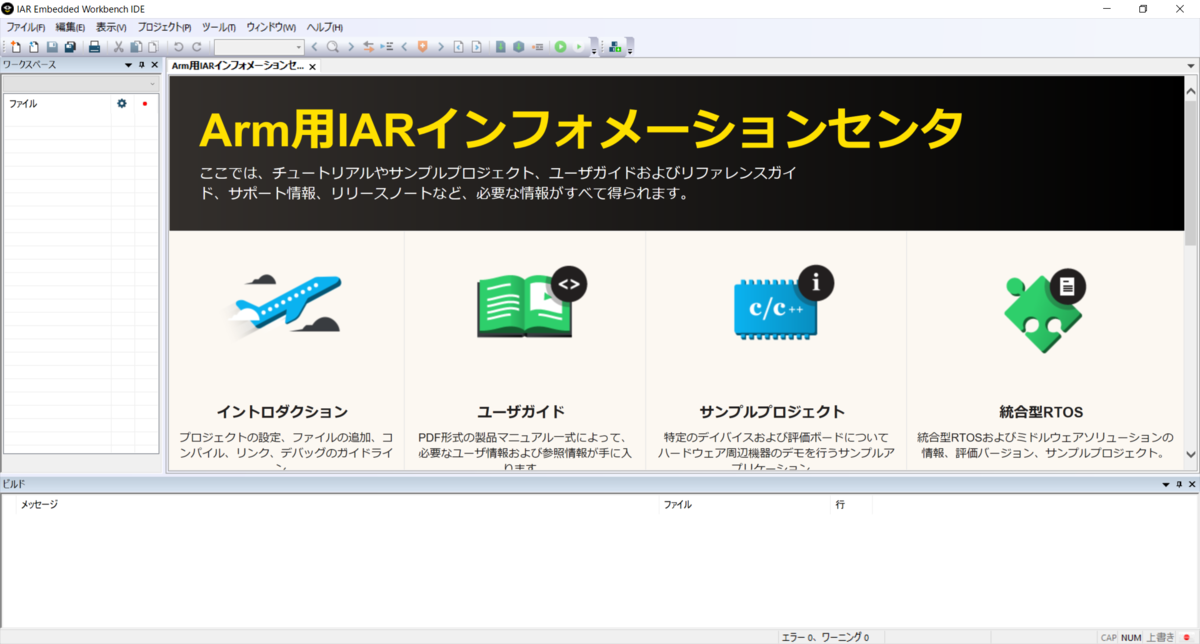
Task: Click the Cut scissors icon
Action: 118,47
